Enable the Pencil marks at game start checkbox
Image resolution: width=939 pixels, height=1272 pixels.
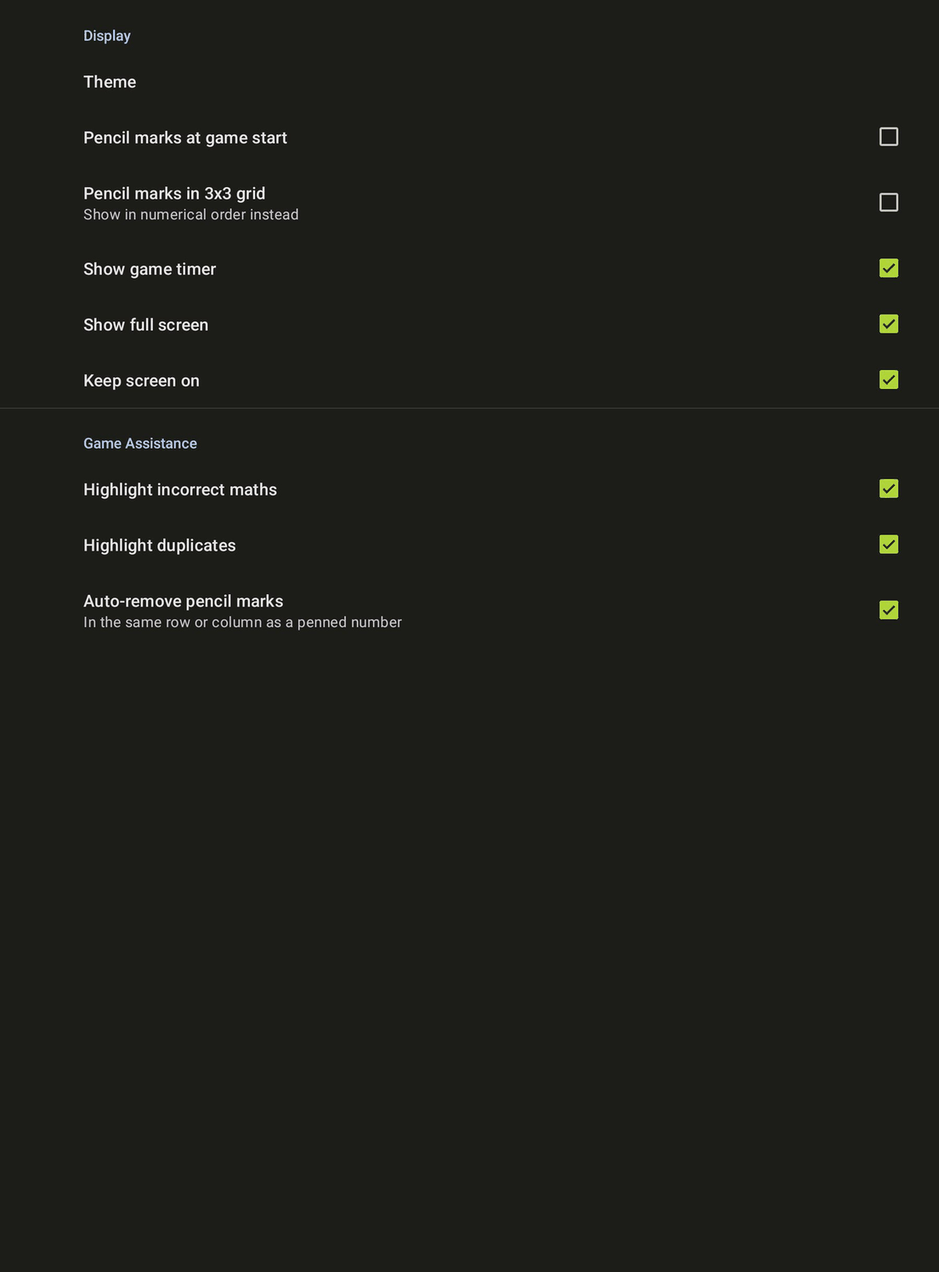888,137
